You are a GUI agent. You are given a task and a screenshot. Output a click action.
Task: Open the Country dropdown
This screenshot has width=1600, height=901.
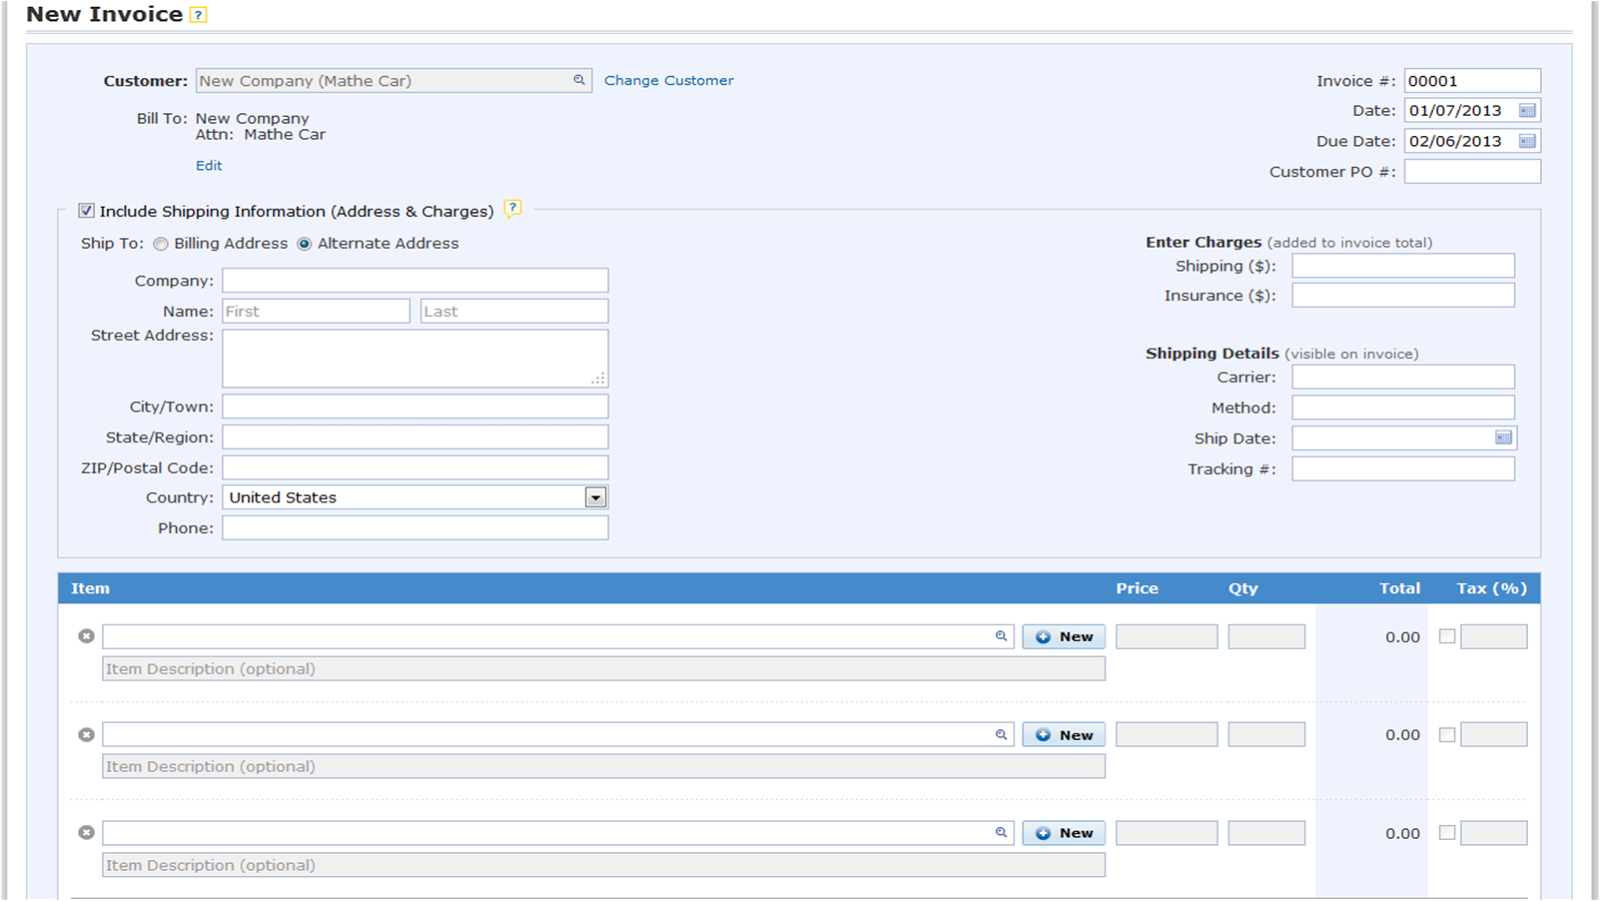pos(594,497)
